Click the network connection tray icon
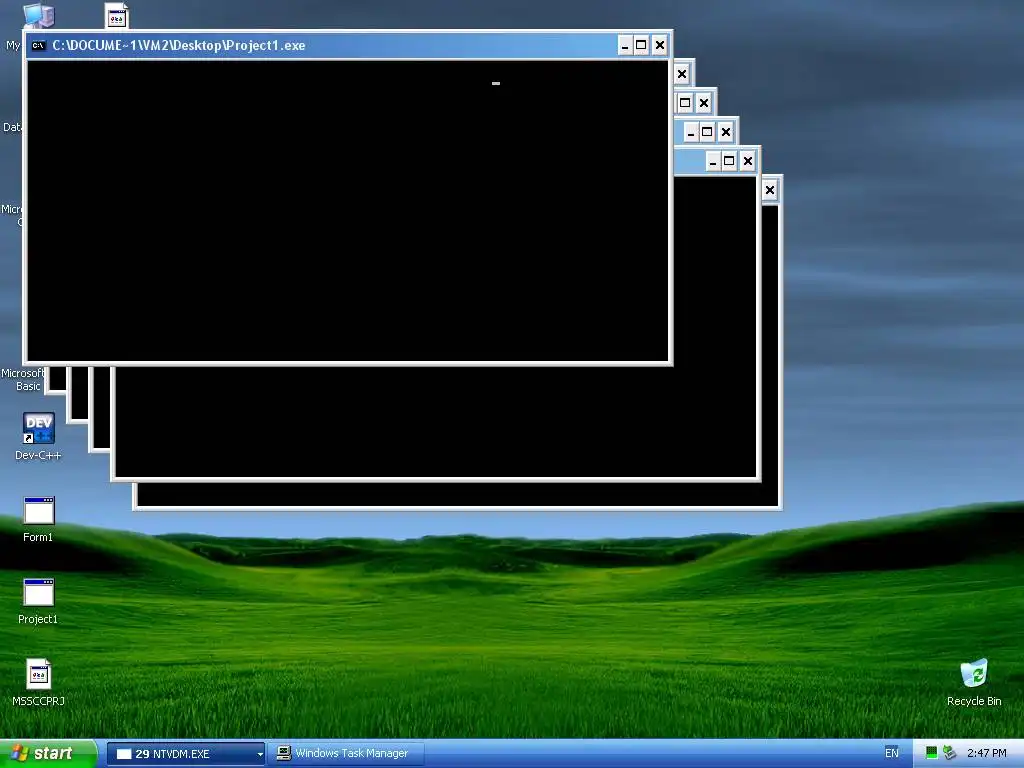 pyautogui.click(x=950, y=754)
